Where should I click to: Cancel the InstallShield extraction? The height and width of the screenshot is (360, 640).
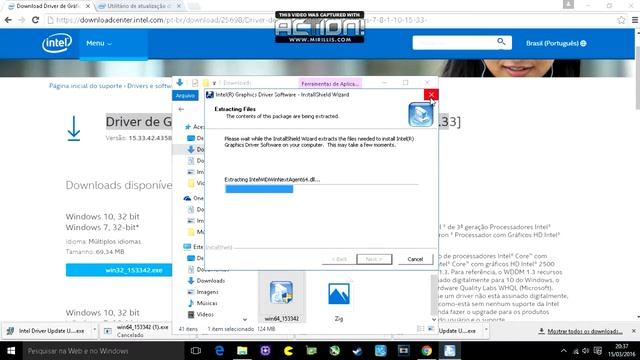(x=415, y=259)
